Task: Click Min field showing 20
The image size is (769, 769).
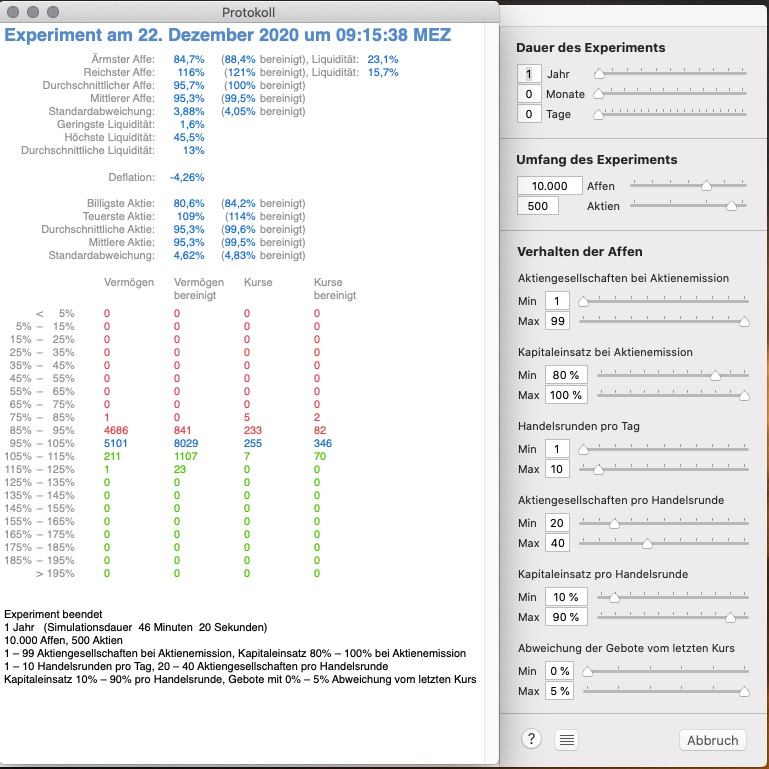Action: coord(557,523)
